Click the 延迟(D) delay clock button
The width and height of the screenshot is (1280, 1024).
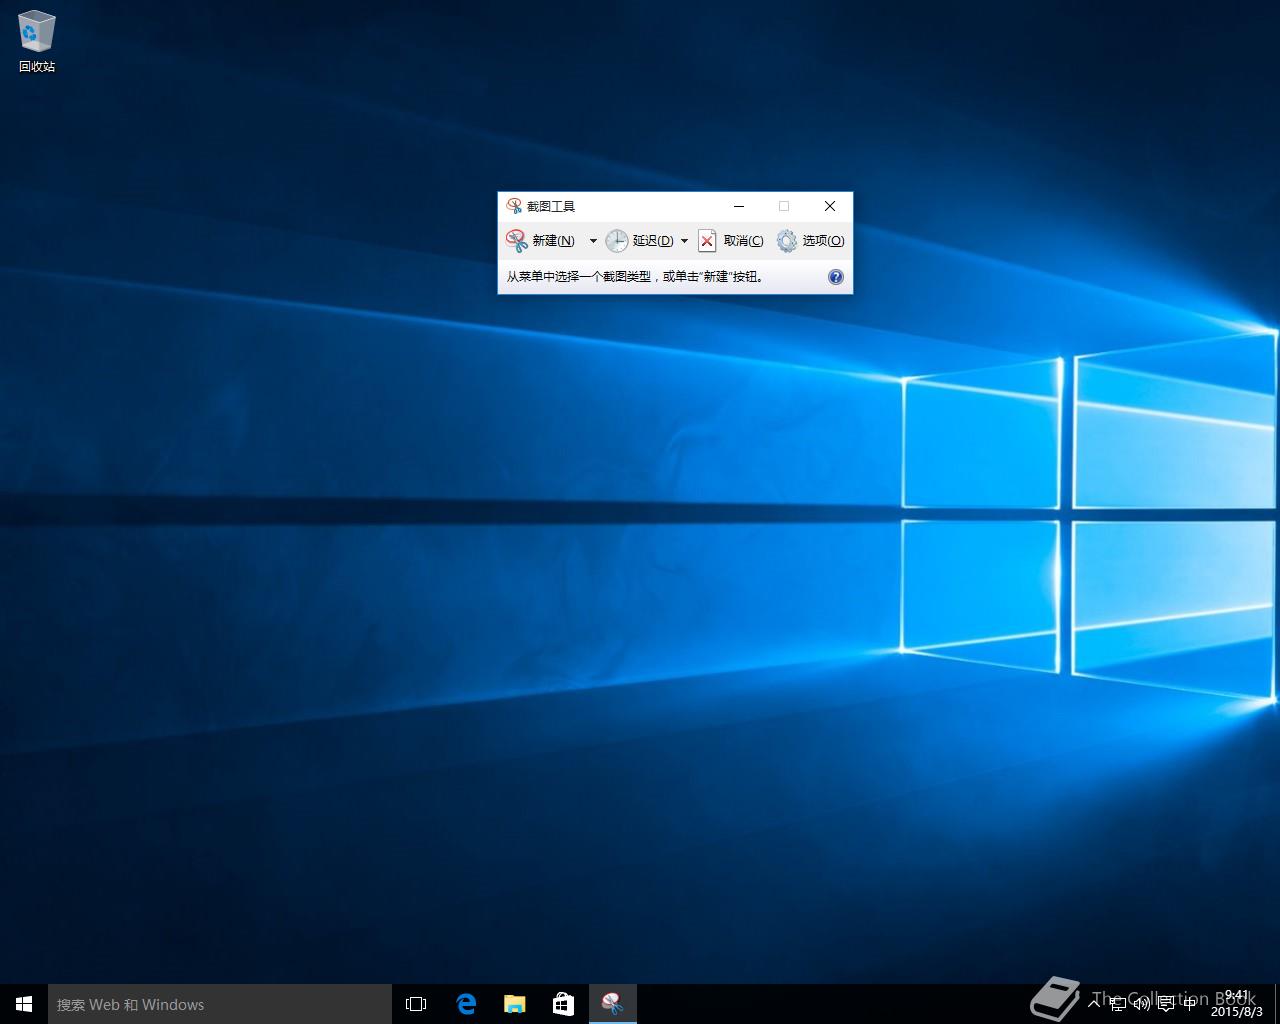639,240
